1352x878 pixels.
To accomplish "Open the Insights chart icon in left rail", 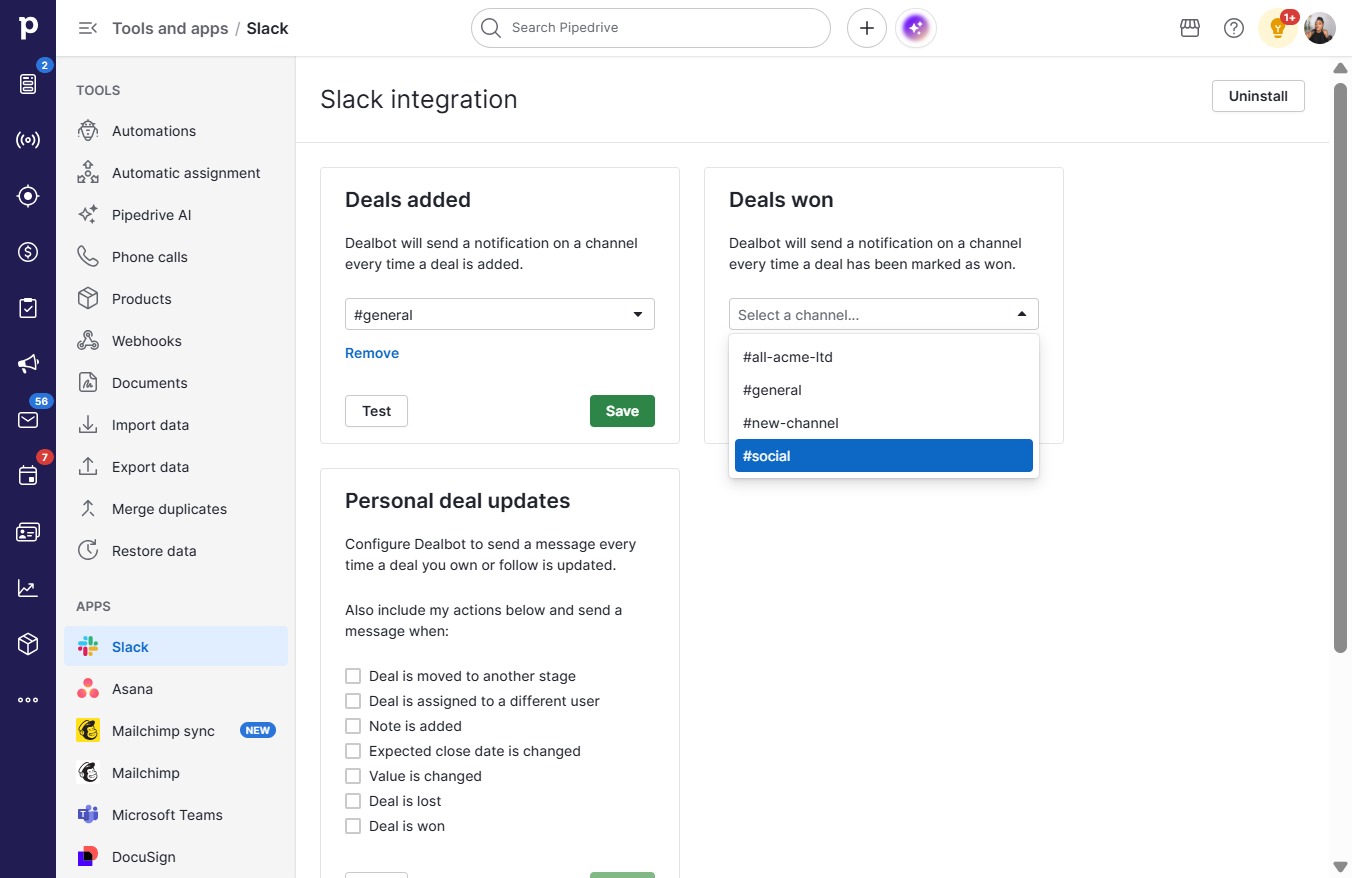I will point(28,588).
